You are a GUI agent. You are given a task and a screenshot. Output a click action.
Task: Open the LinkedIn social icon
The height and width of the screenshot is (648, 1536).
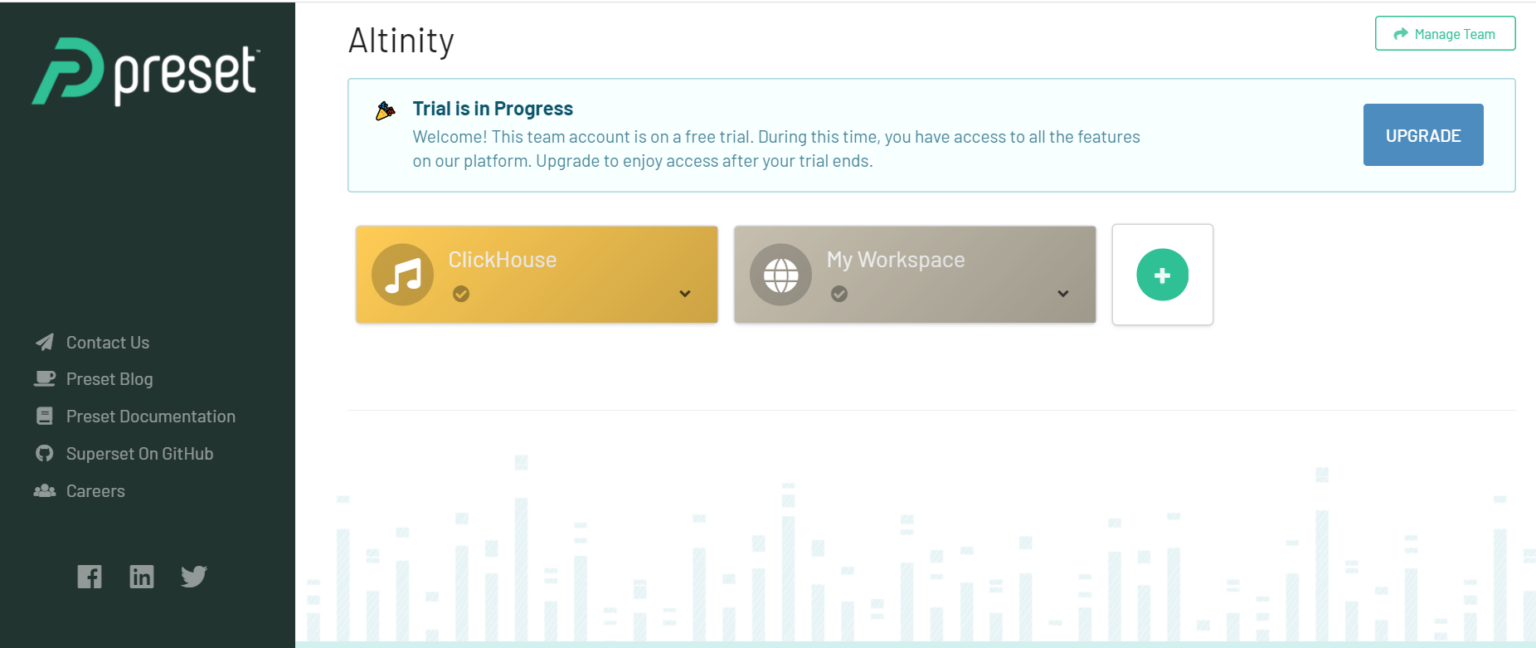point(142,576)
